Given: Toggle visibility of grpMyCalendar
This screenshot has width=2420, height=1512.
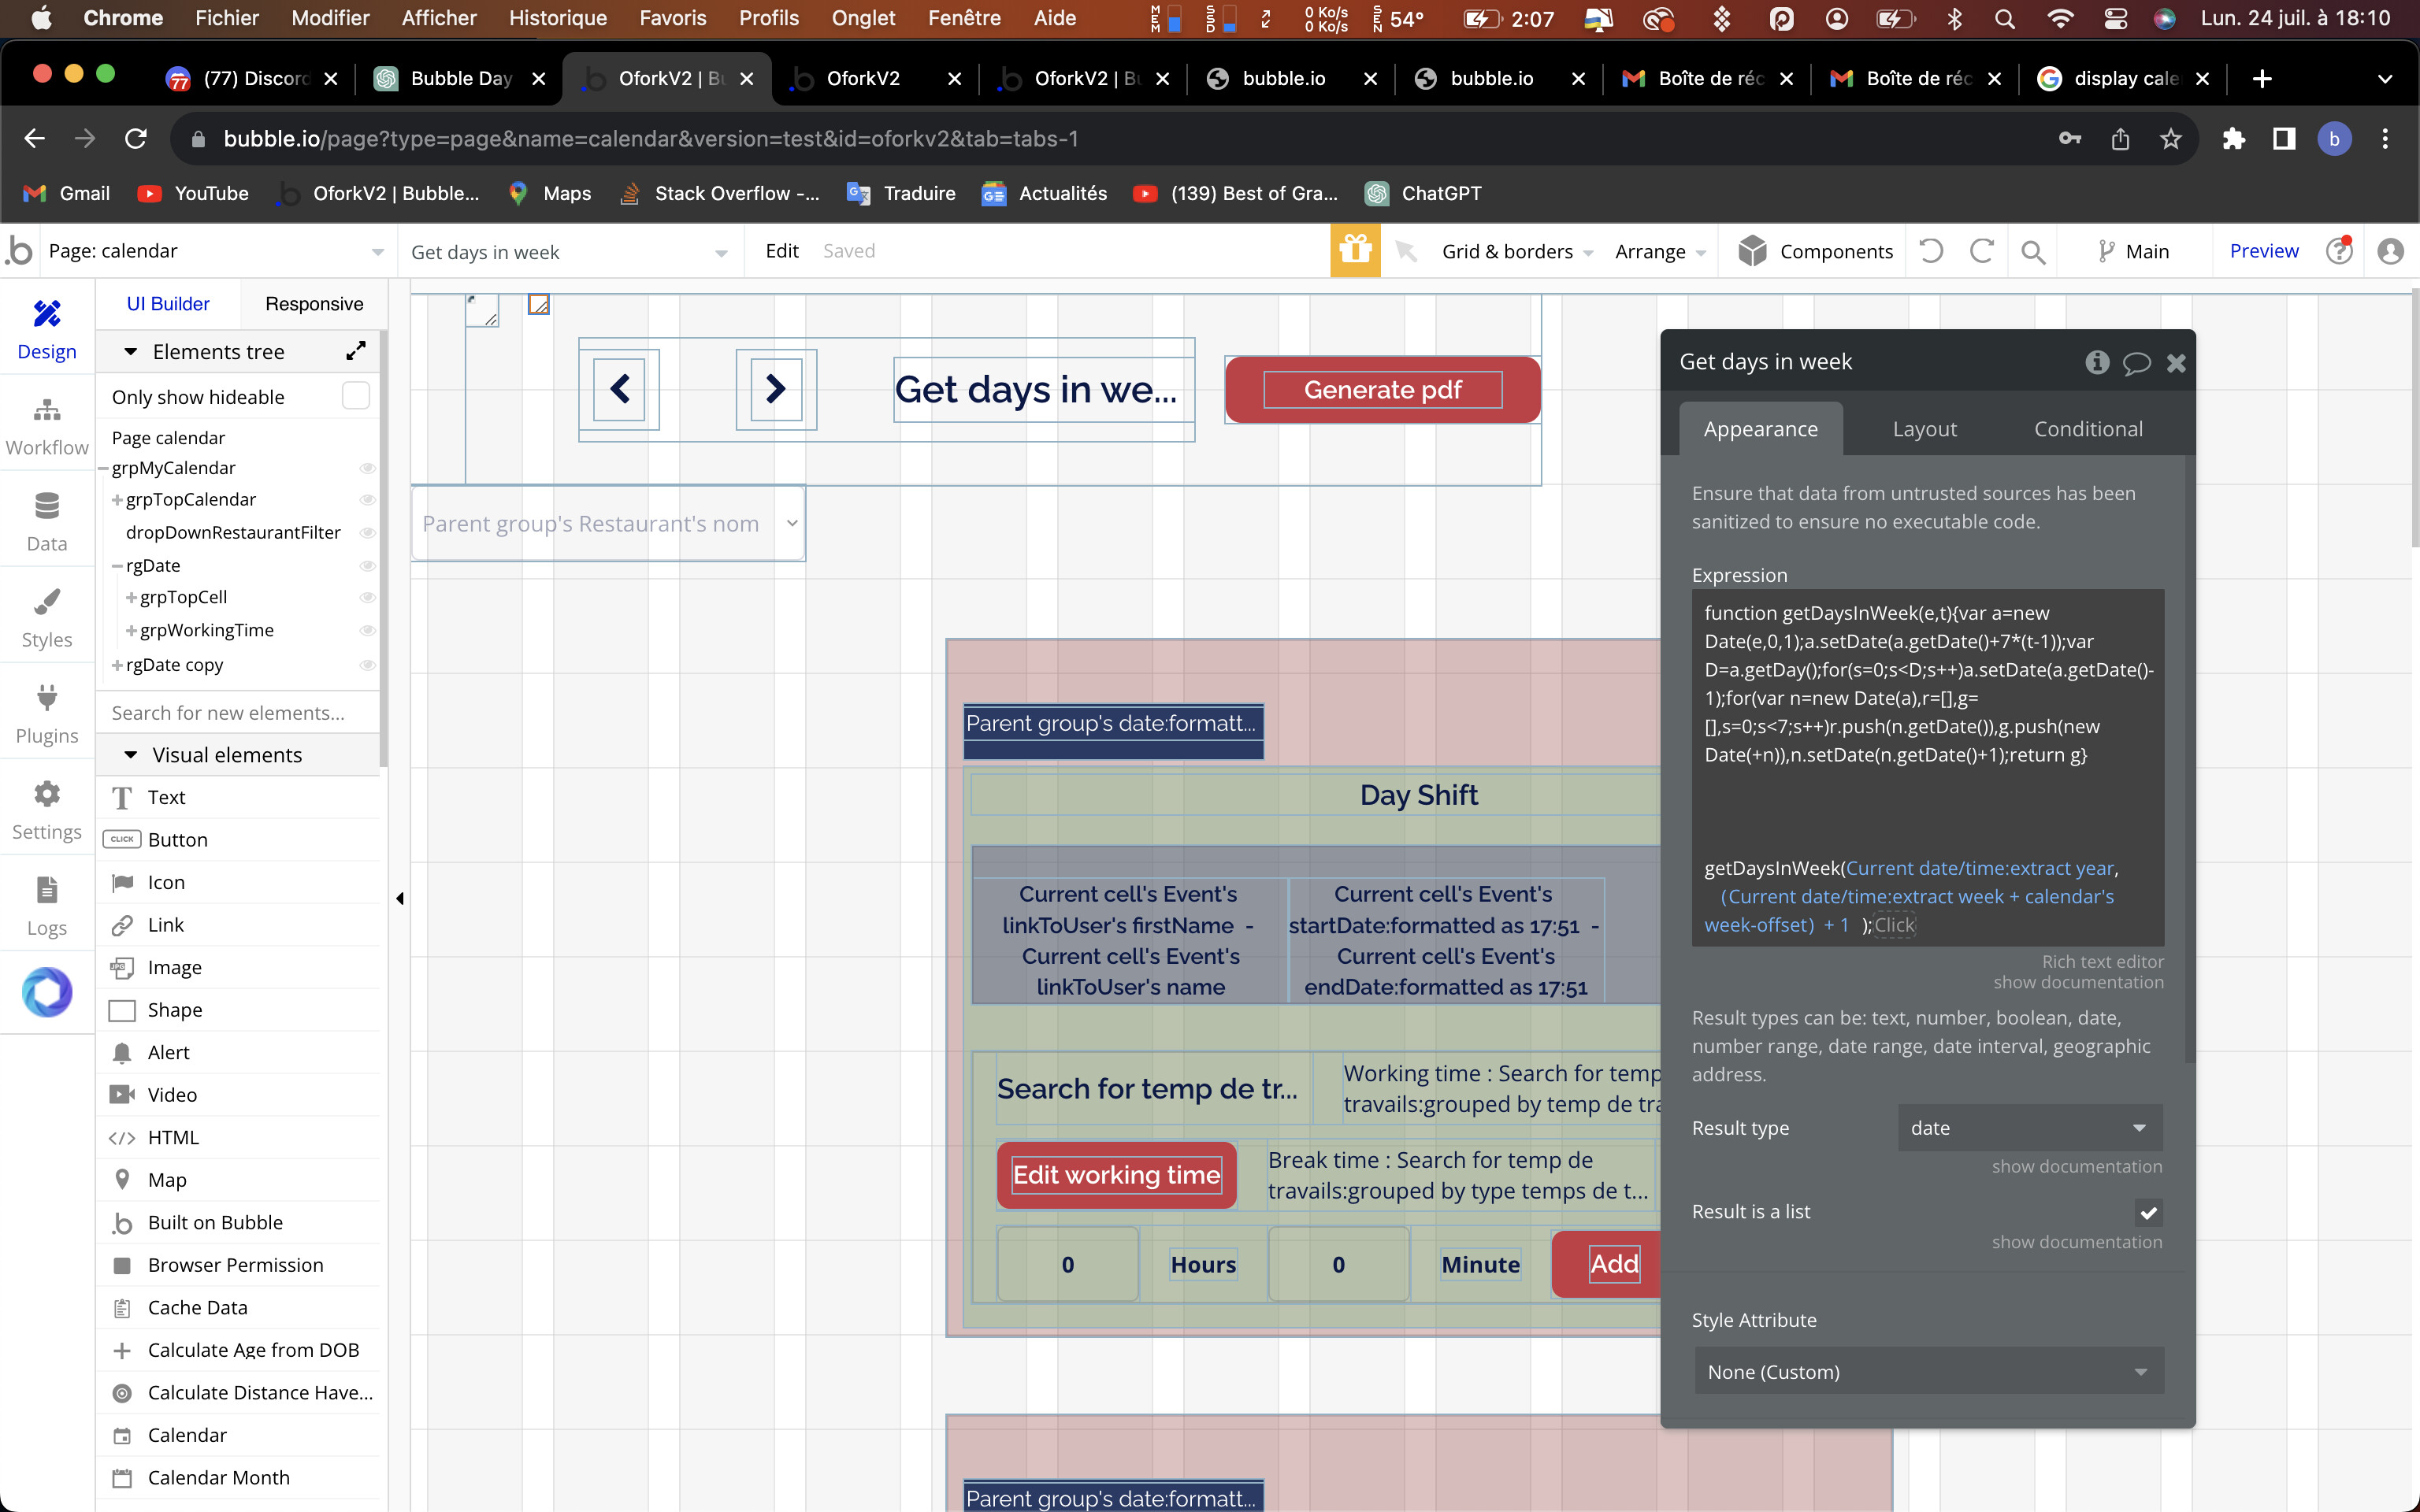Looking at the screenshot, I should coord(367,468).
